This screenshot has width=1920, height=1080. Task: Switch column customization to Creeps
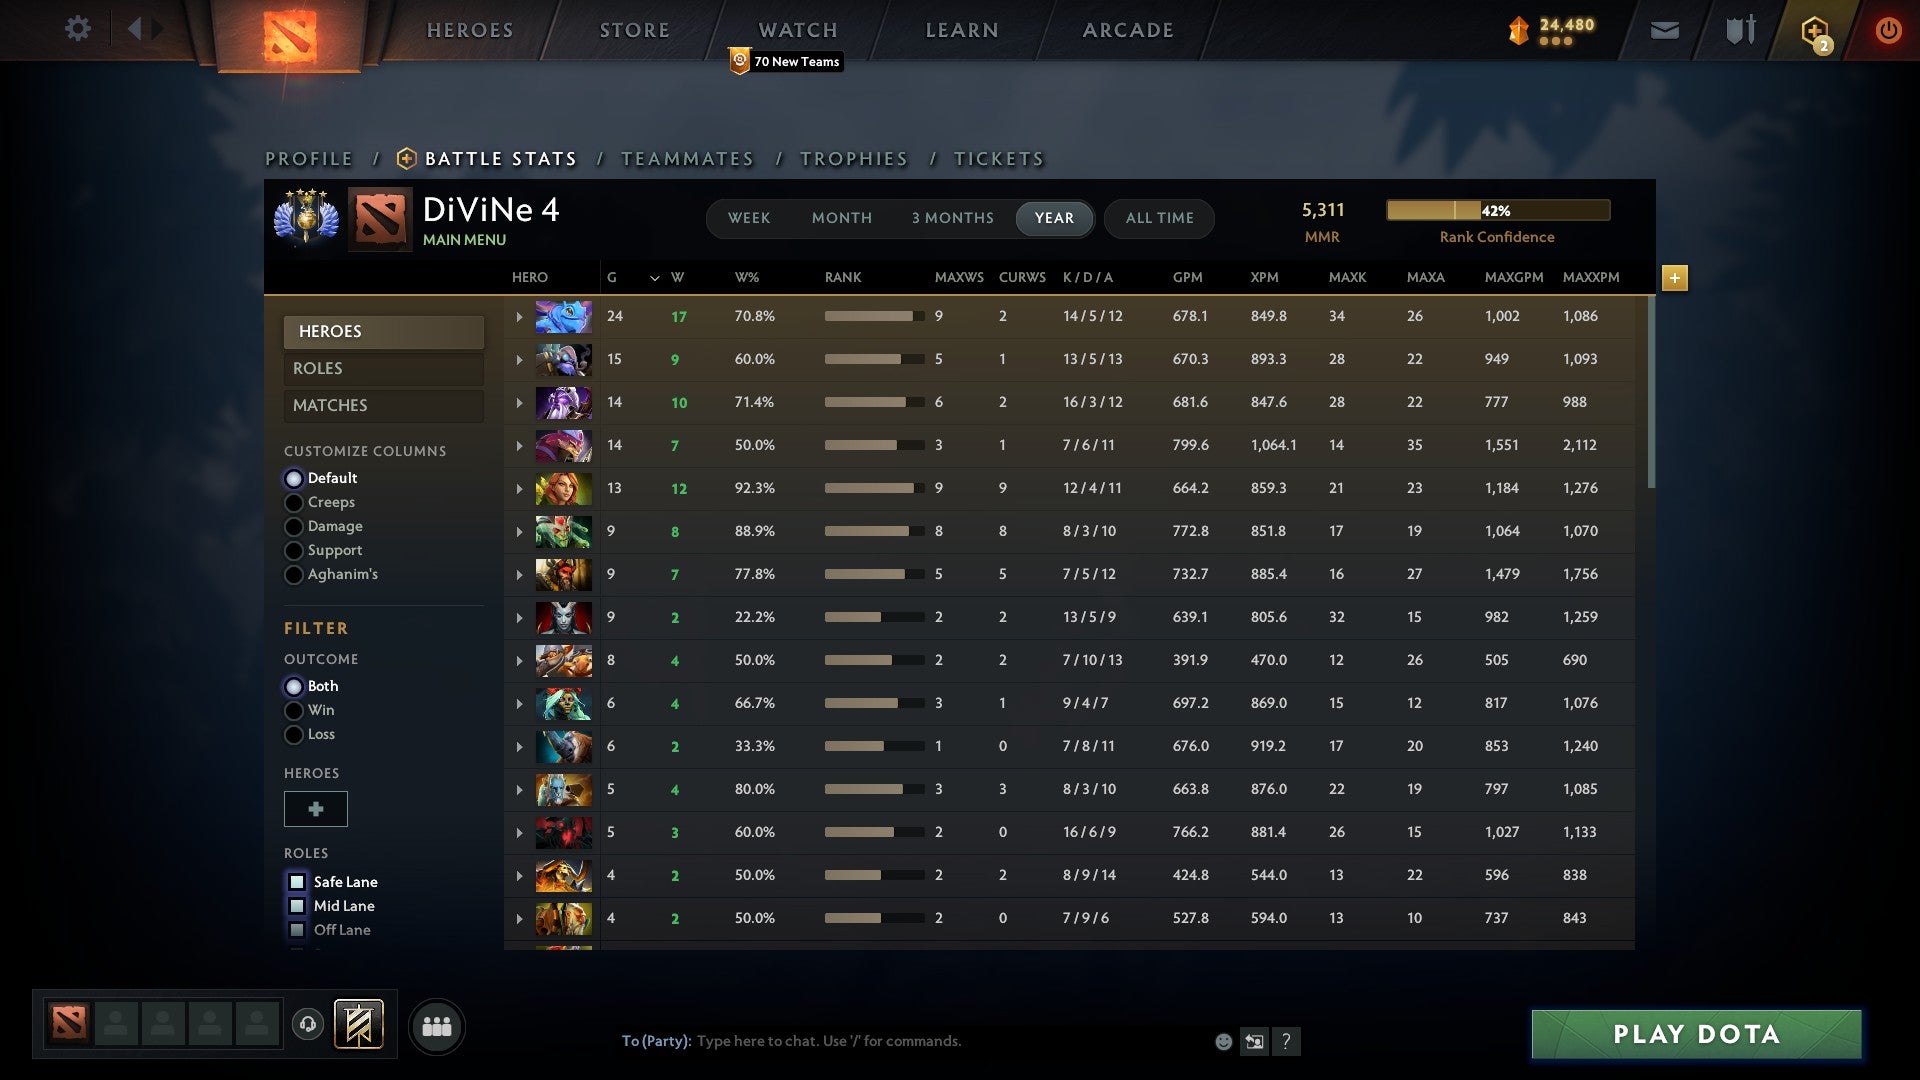click(x=294, y=502)
